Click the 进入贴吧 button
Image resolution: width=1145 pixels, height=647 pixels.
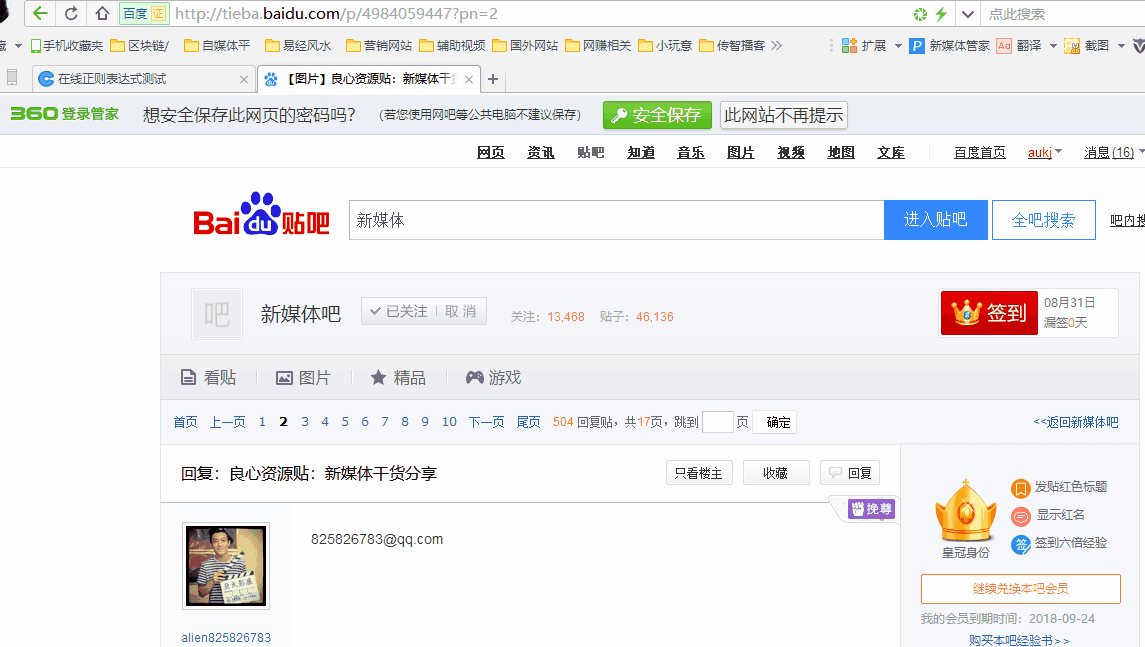(935, 220)
